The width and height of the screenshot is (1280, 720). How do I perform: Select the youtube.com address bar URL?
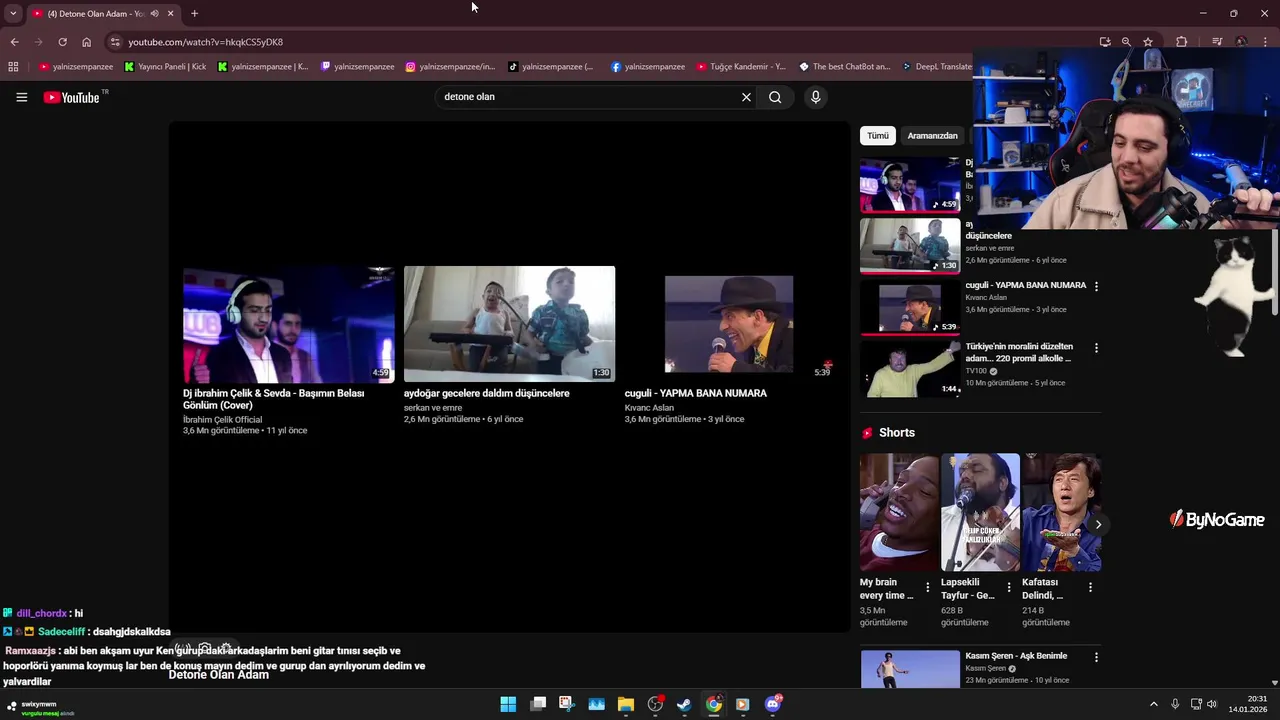click(205, 42)
